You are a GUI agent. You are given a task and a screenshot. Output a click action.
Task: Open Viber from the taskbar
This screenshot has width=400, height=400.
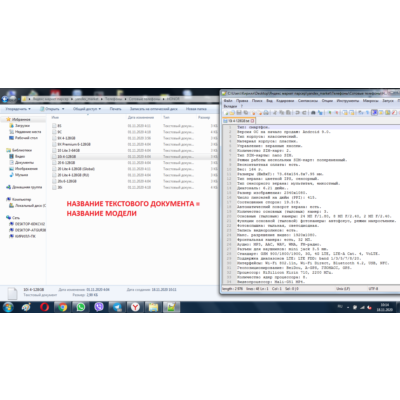(99, 307)
